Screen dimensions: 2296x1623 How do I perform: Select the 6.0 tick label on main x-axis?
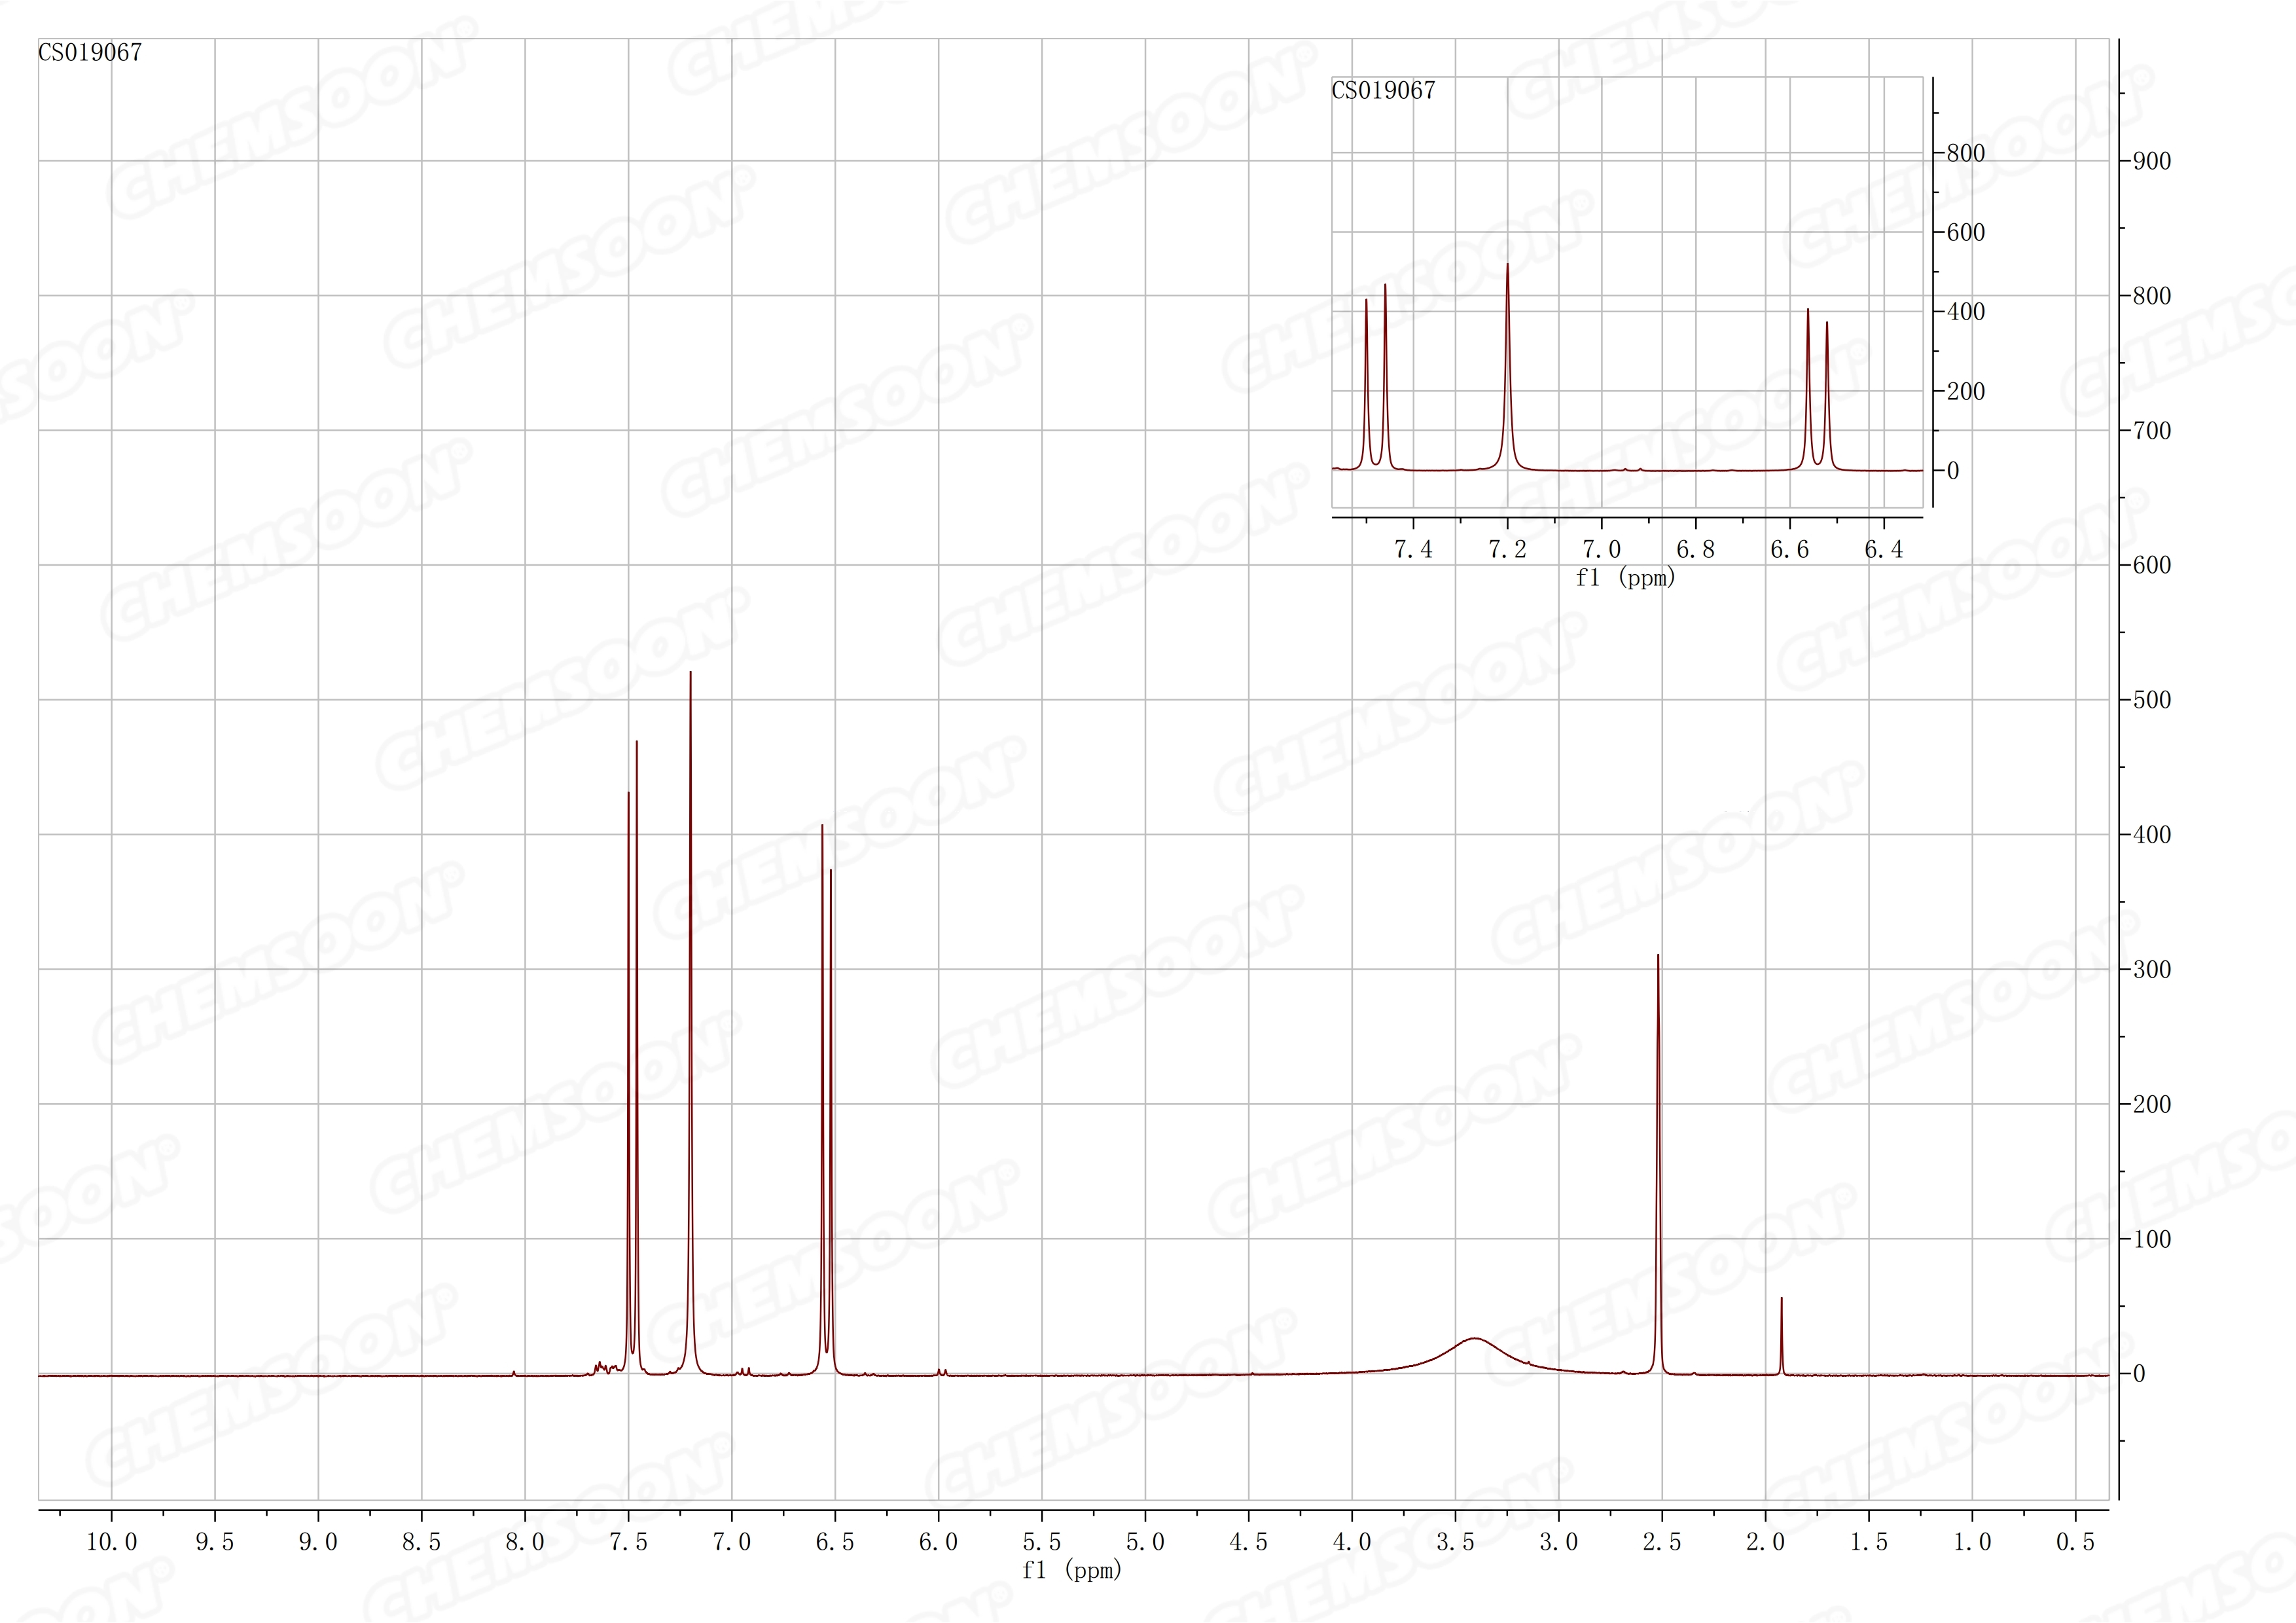point(938,1542)
